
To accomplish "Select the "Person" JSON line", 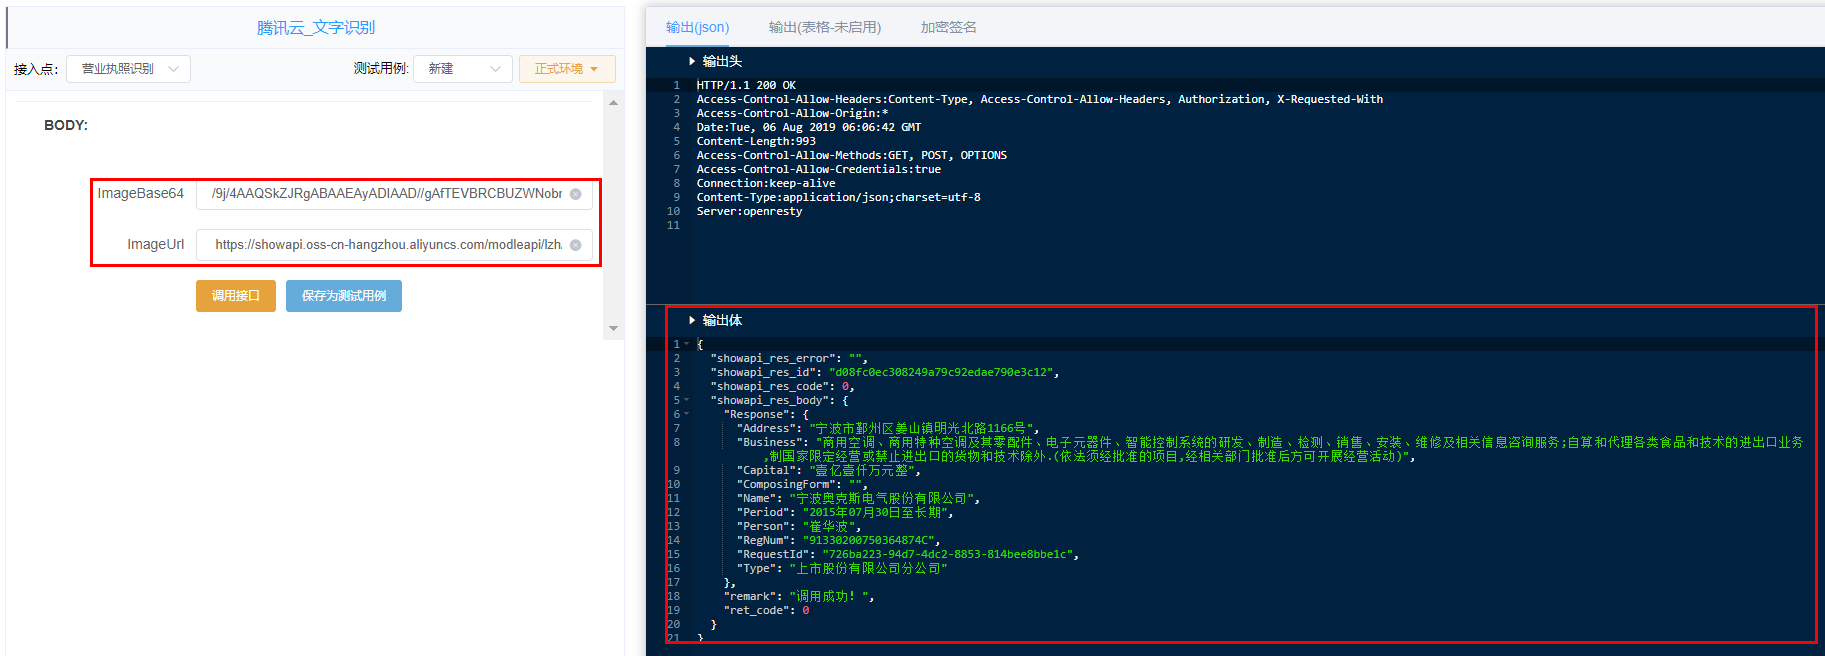I will pos(798,526).
